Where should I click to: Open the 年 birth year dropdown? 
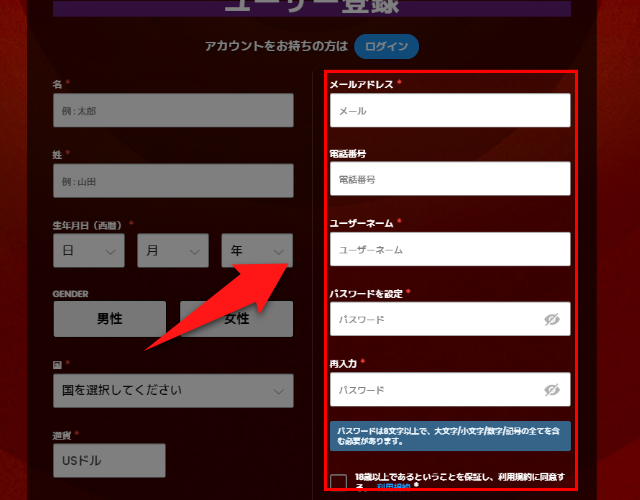point(257,251)
